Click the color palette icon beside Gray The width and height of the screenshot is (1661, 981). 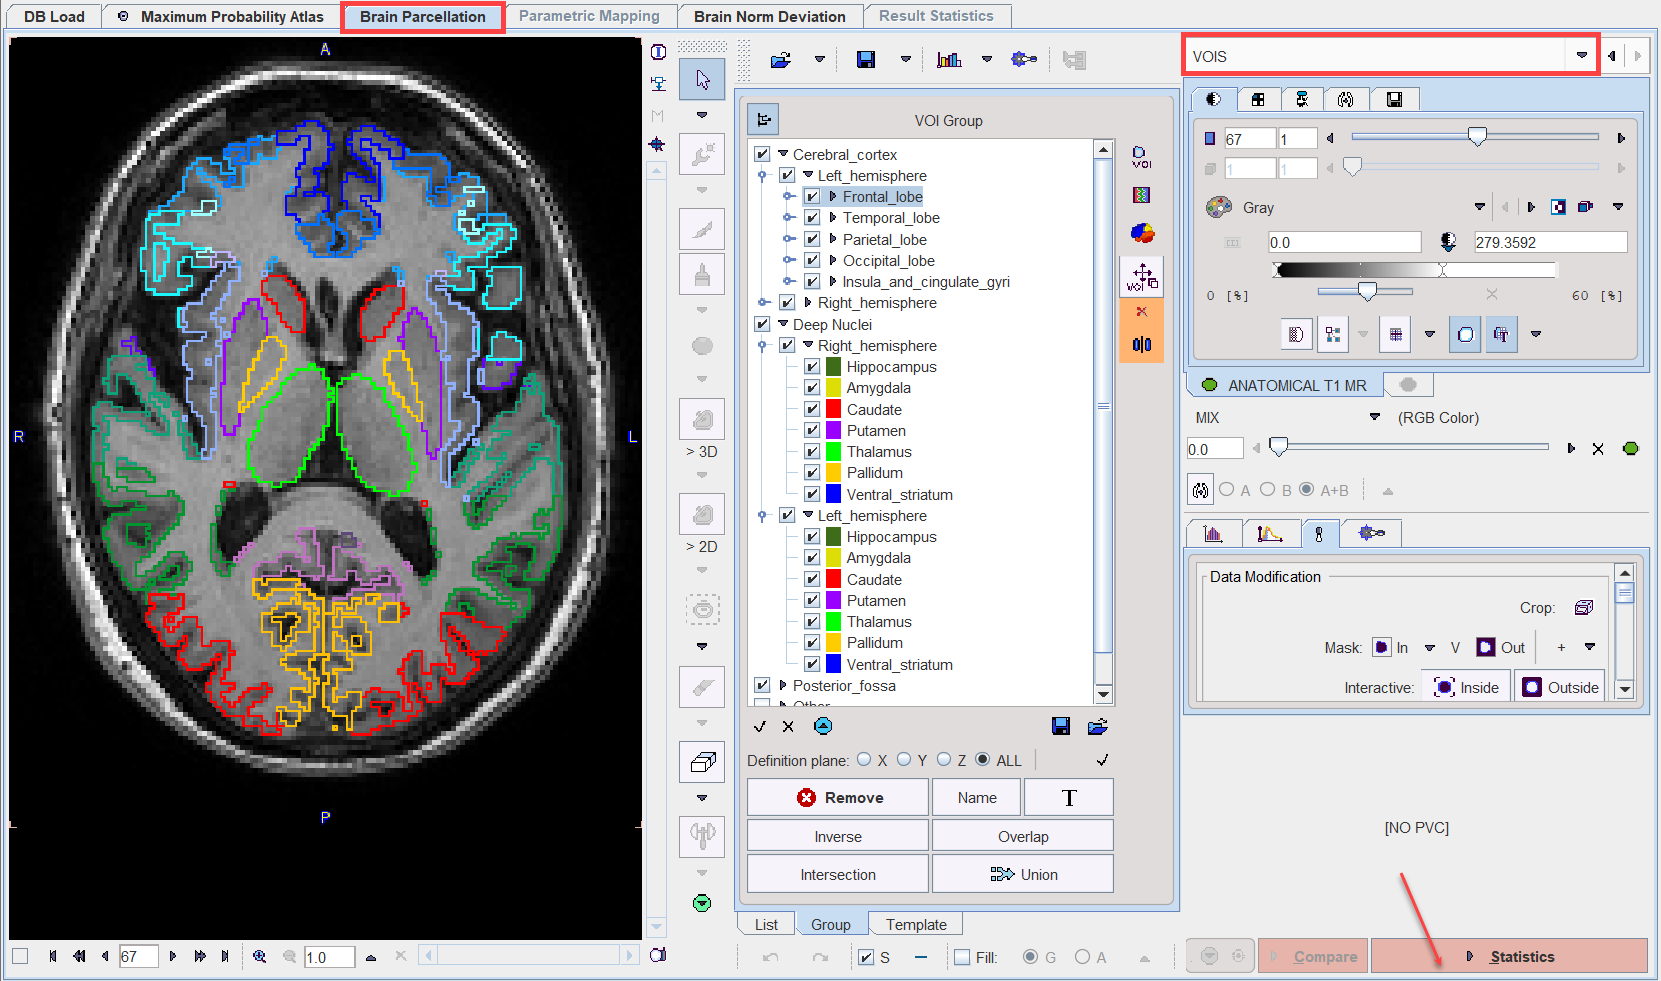coord(1219,207)
